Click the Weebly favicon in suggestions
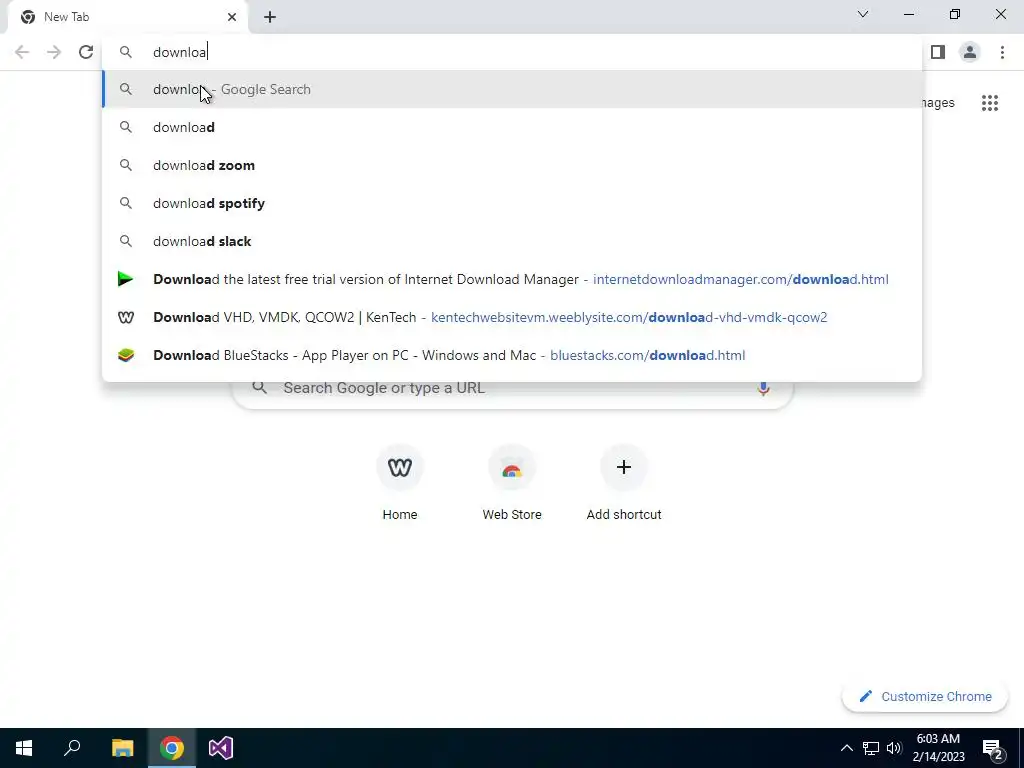1024x768 pixels. tap(125, 317)
